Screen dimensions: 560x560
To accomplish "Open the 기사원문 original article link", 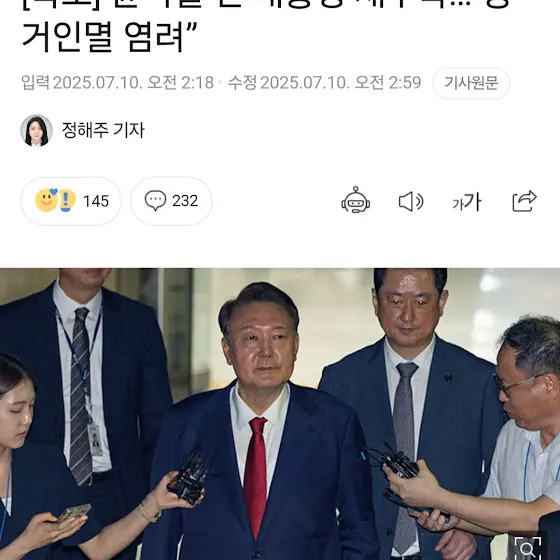I will coord(471,83).
